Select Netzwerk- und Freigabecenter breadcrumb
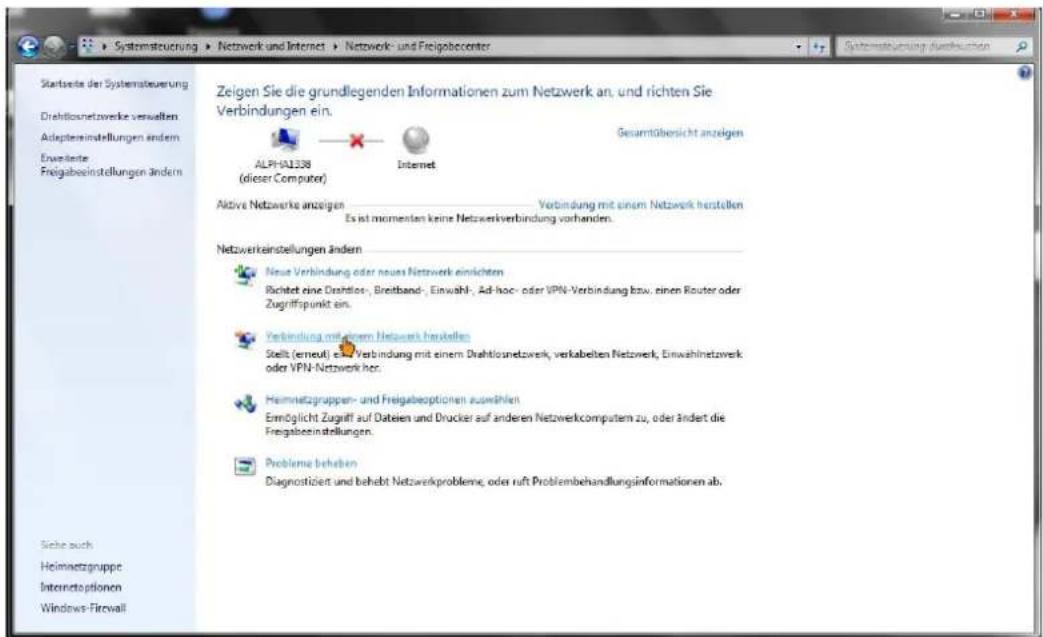 pyautogui.click(x=417, y=46)
